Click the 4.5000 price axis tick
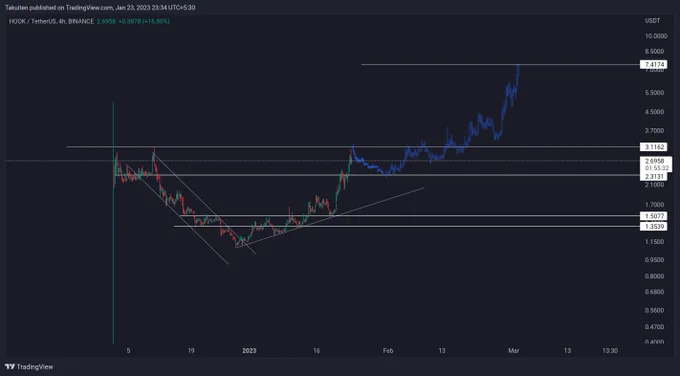680x376 pixels. pyautogui.click(x=655, y=112)
